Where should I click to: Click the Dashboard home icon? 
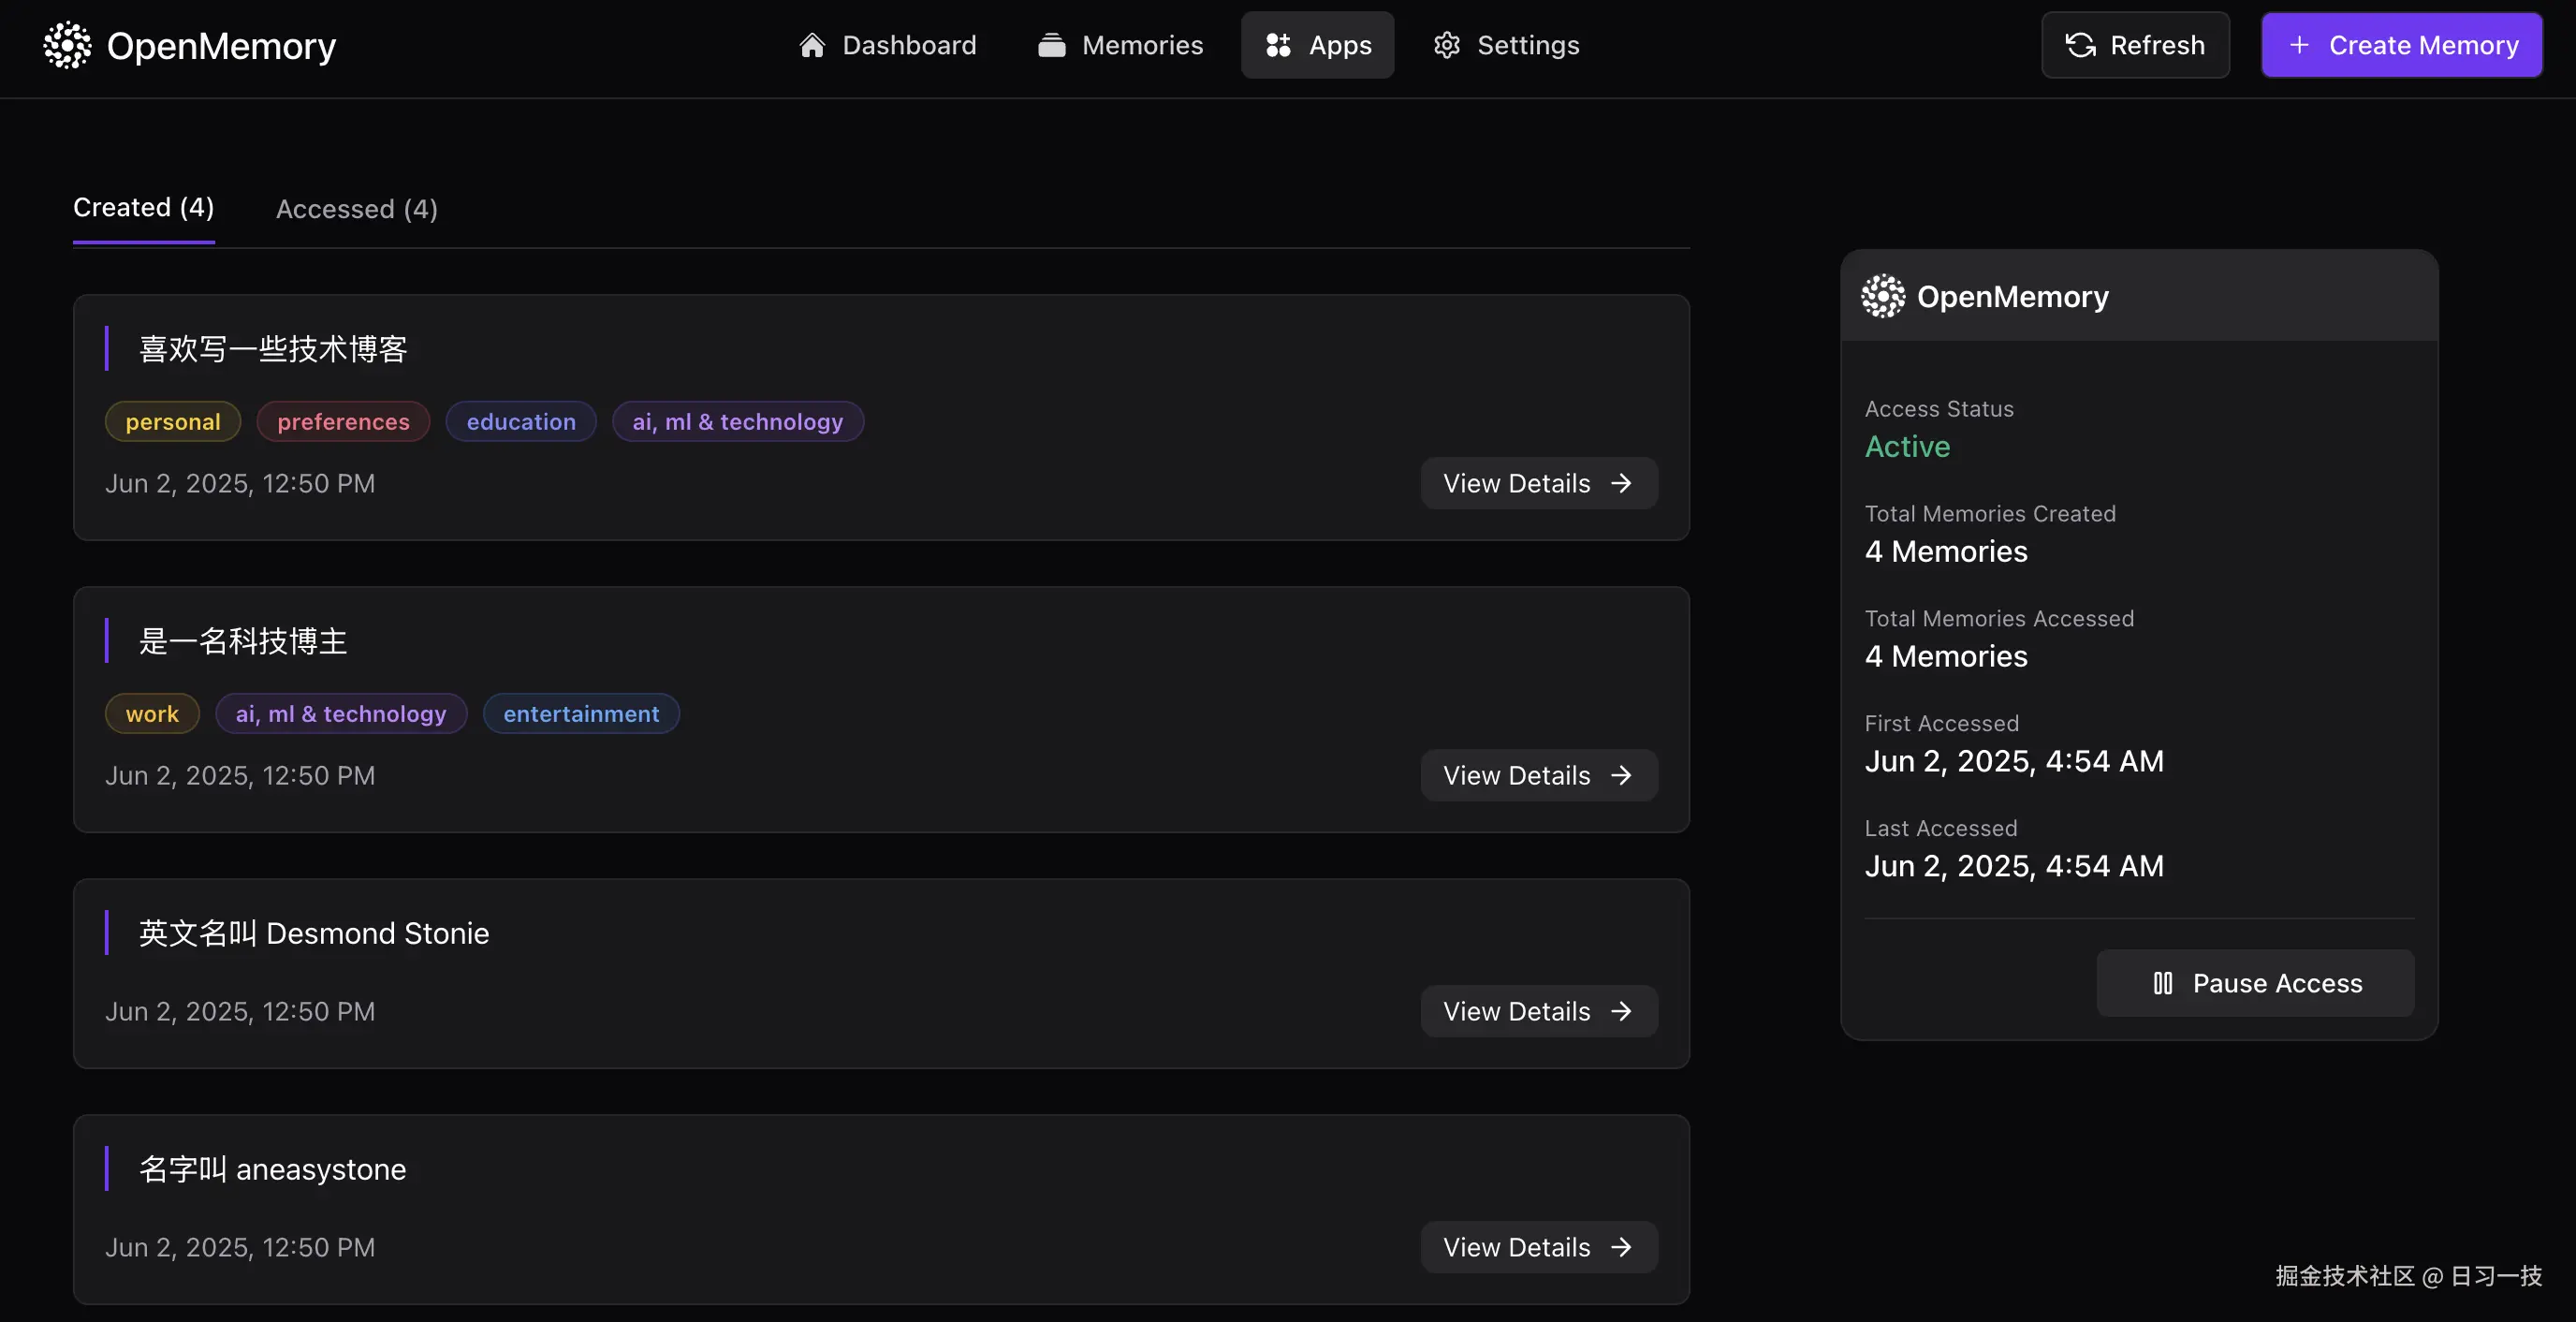click(811, 45)
